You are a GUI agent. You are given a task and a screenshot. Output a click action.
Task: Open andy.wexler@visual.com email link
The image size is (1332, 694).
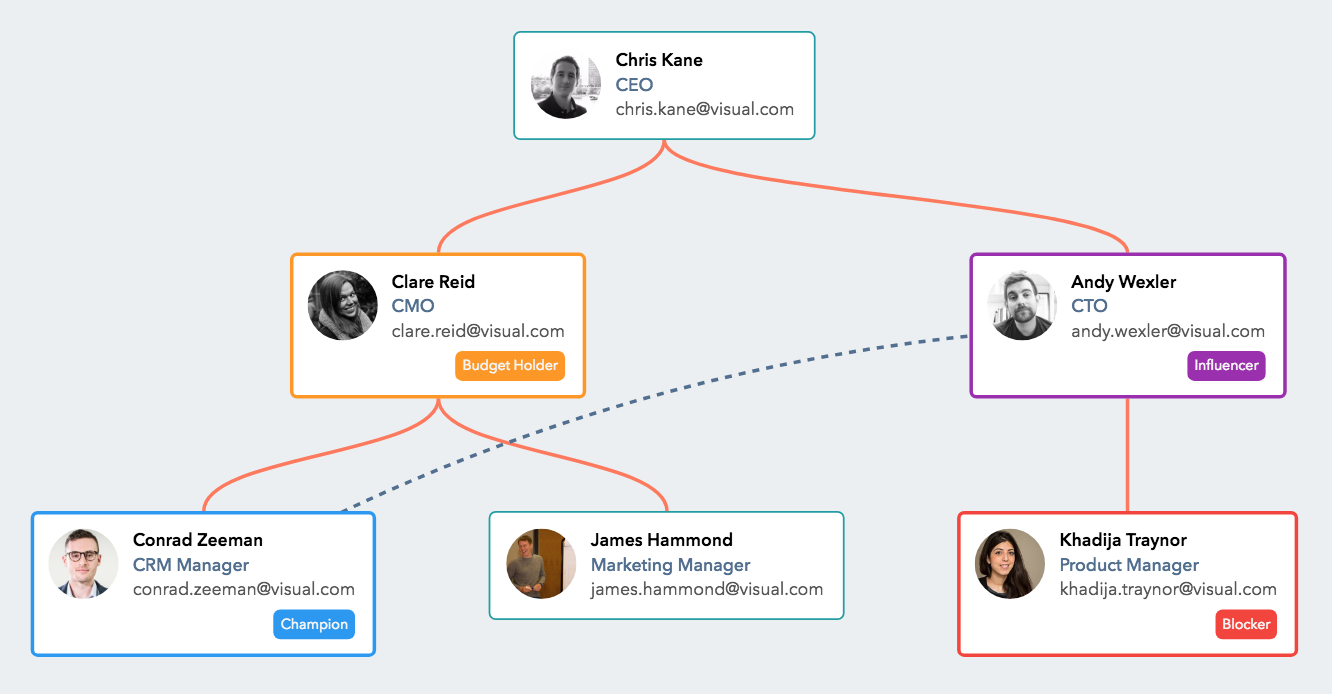(1168, 331)
